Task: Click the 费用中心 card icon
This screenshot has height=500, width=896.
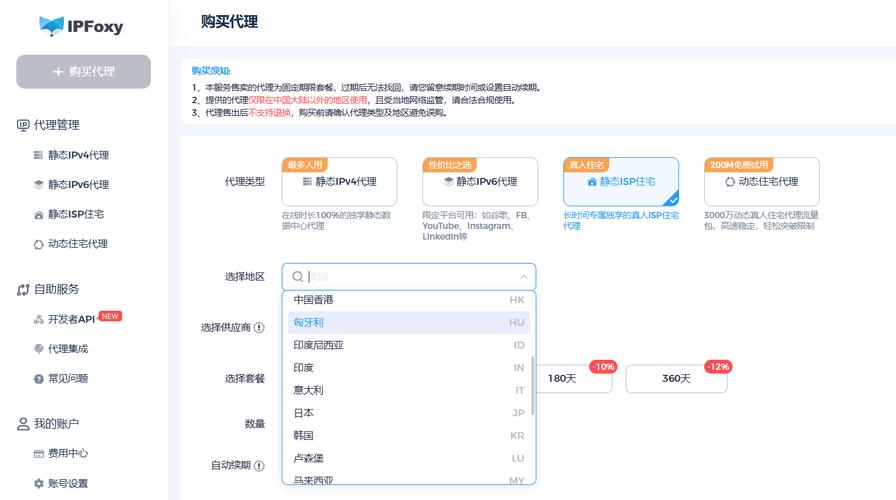Action: [x=38, y=454]
